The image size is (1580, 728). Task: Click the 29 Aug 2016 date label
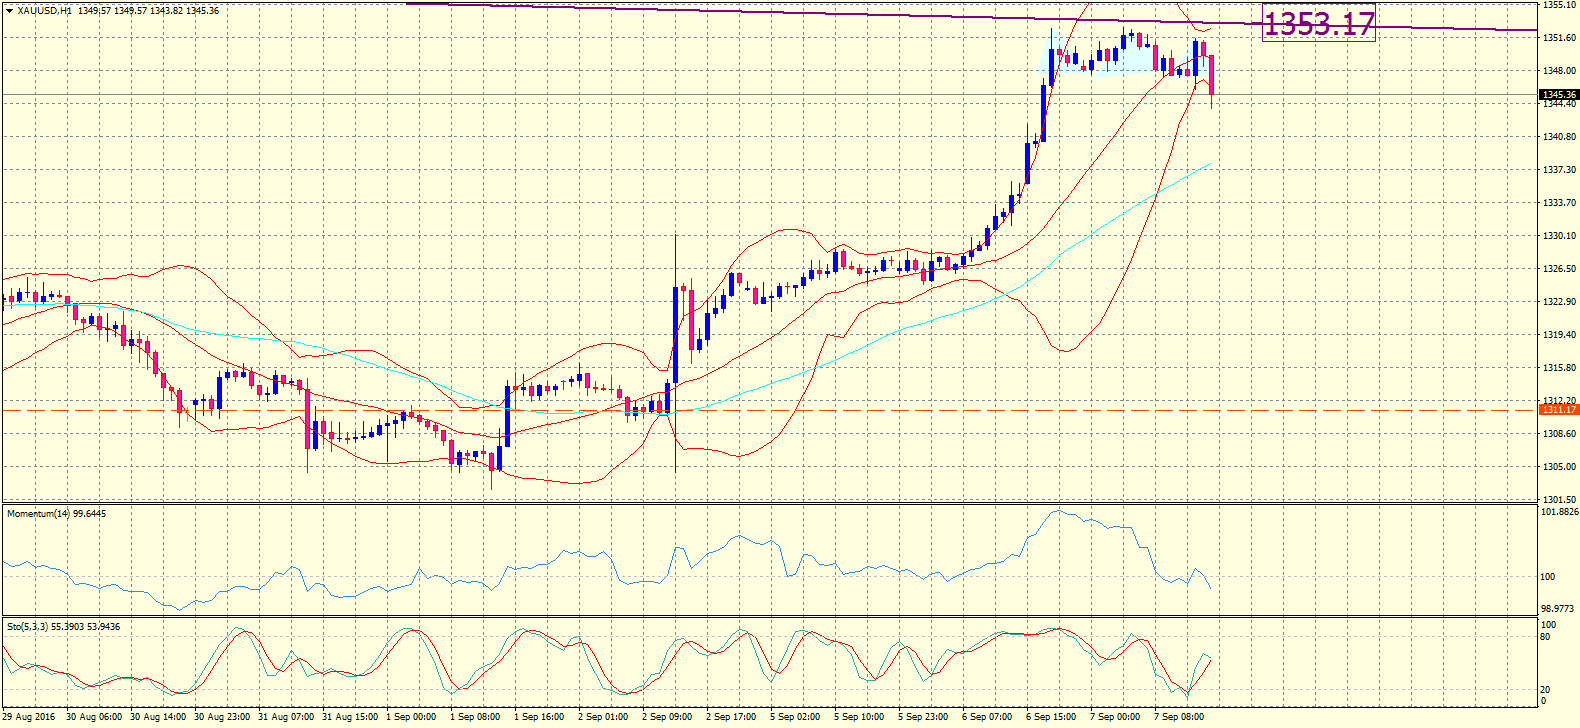[x=29, y=717]
